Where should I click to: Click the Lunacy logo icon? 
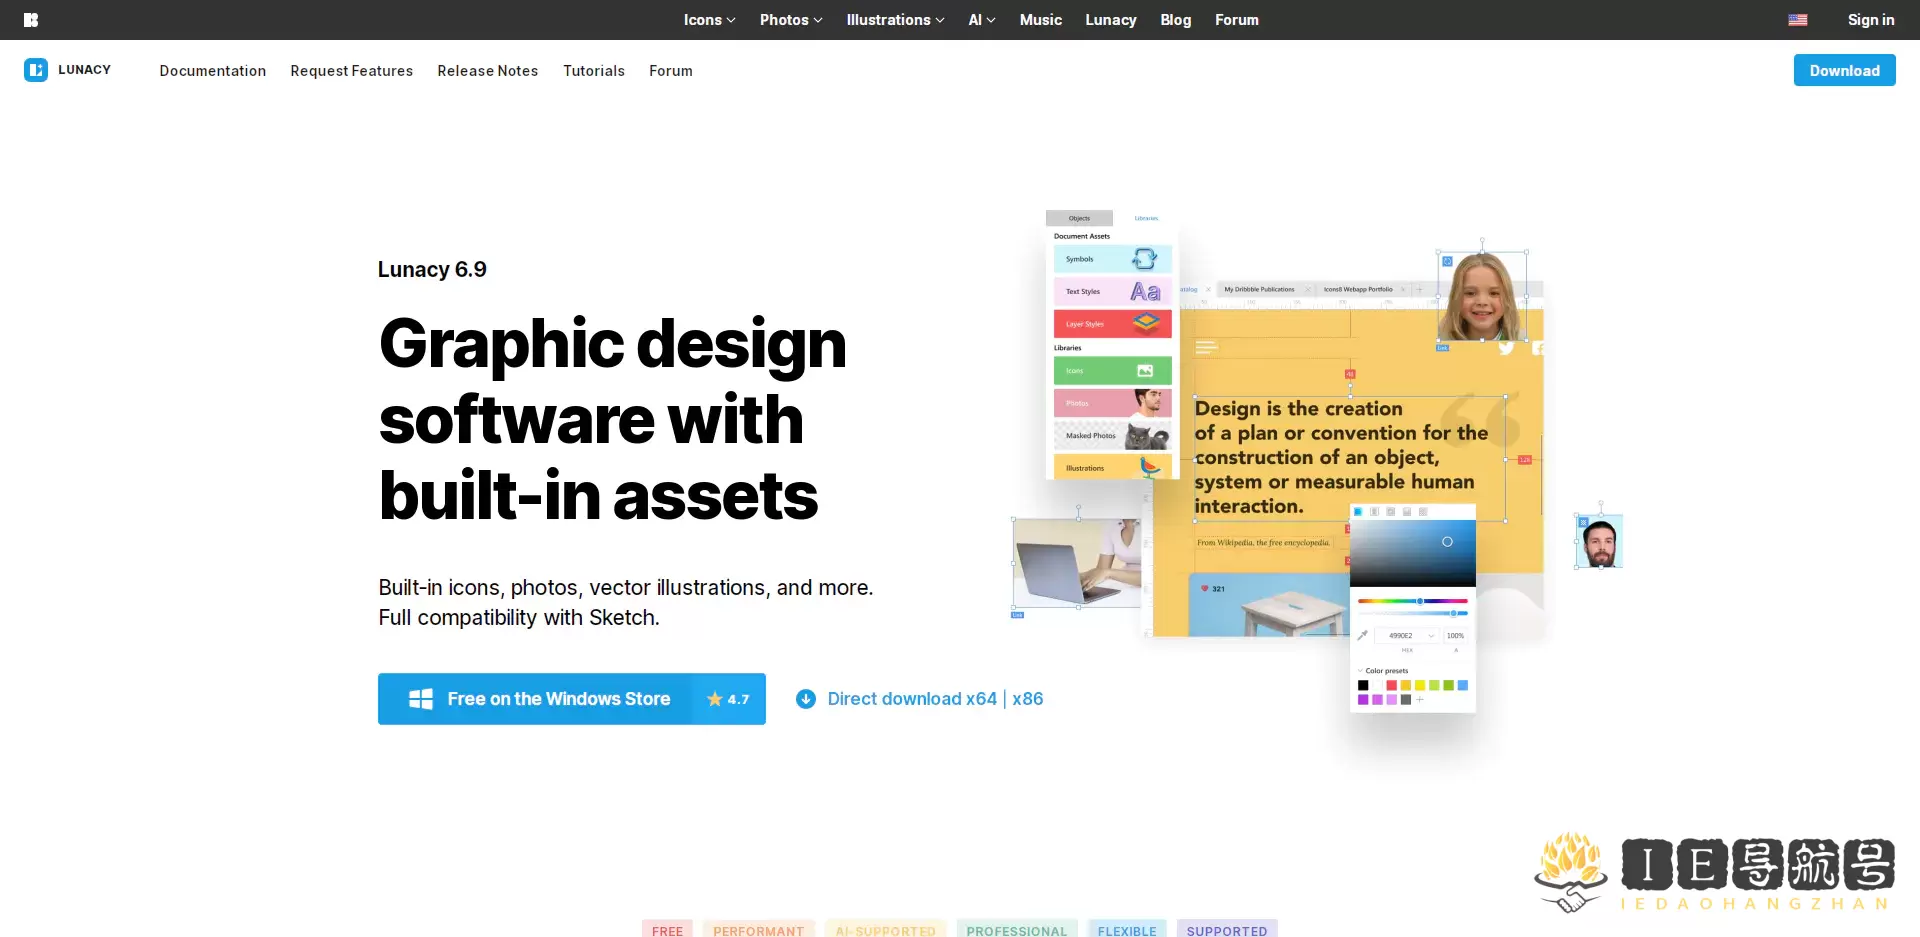point(36,70)
